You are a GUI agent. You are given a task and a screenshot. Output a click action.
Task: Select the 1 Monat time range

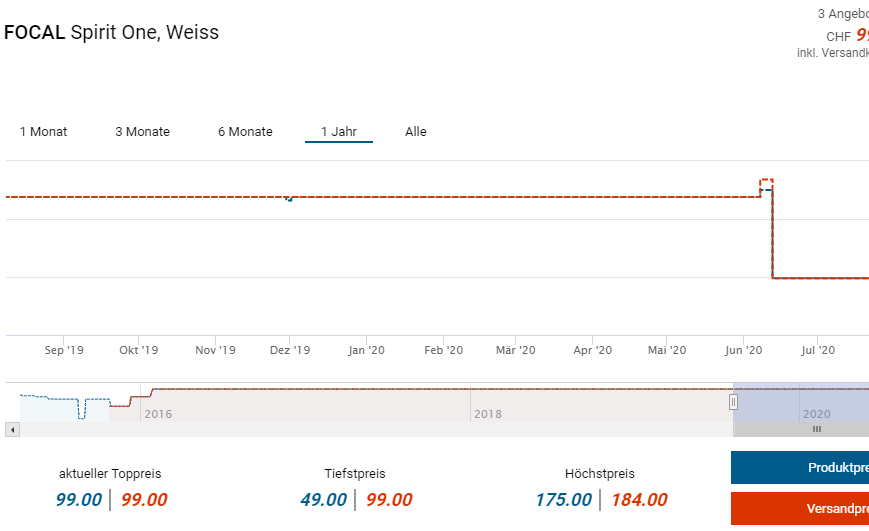(x=43, y=132)
